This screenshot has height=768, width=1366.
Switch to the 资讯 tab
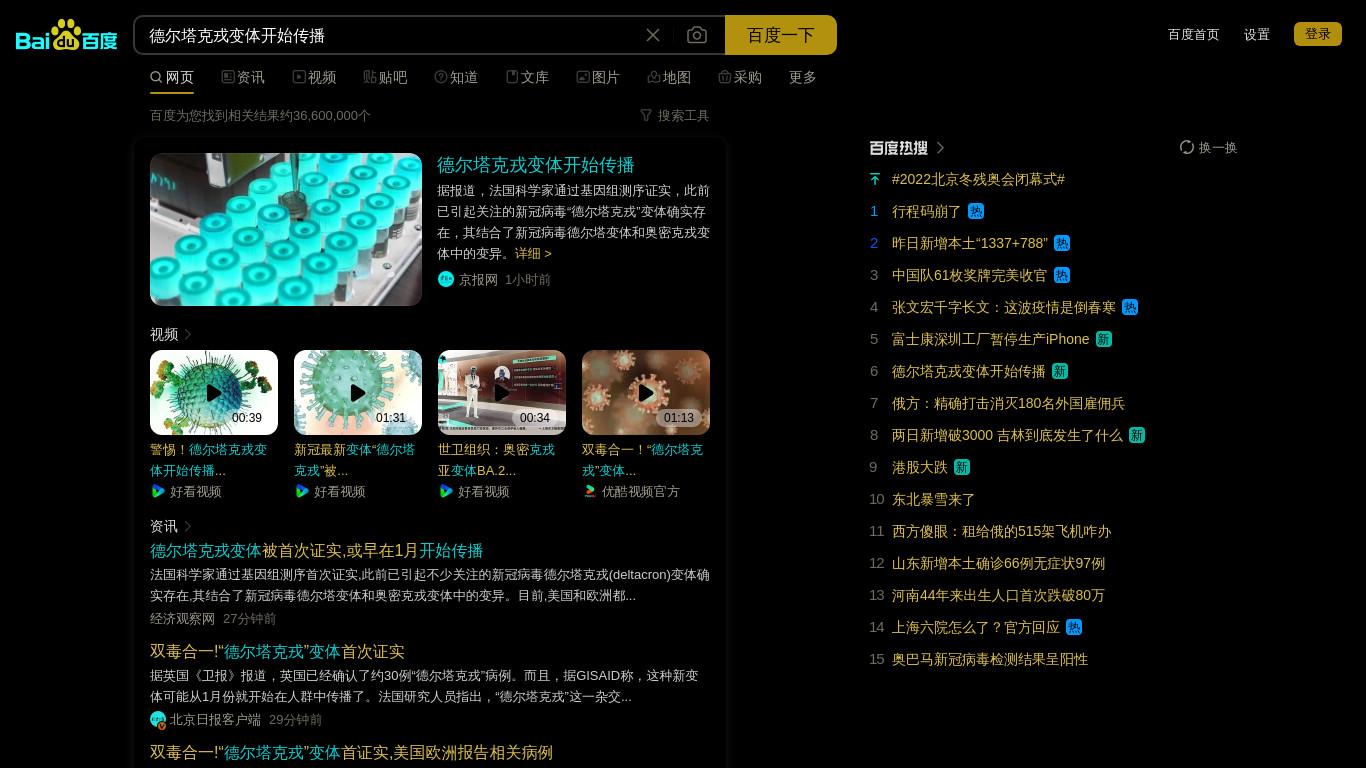click(x=243, y=77)
